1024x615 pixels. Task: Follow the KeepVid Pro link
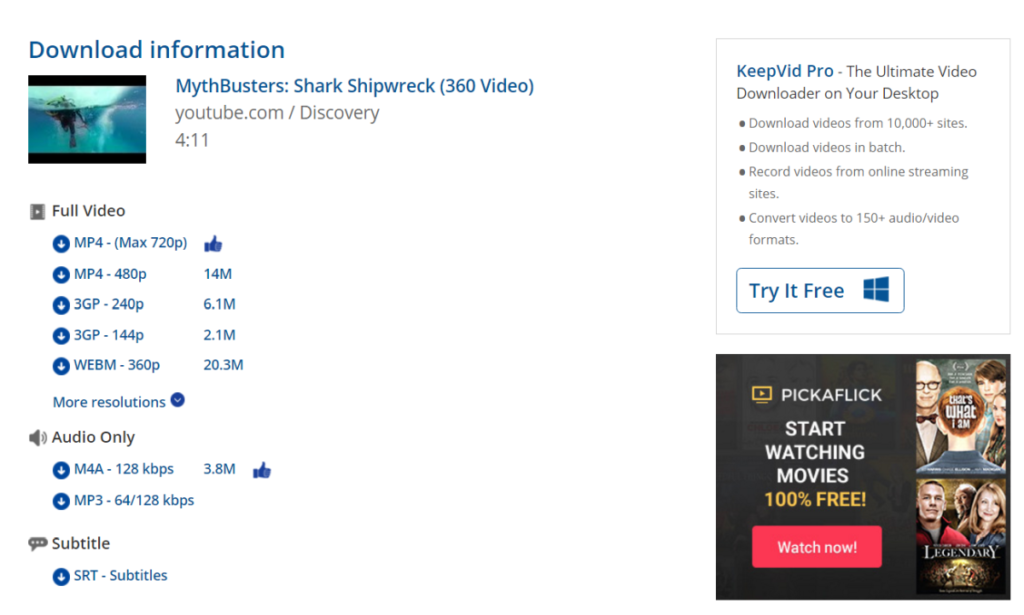click(785, 71)
